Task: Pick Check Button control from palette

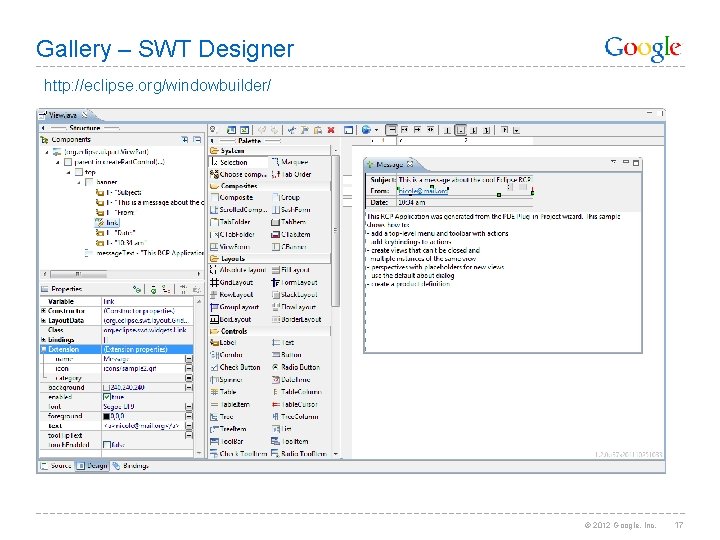Action: pyautogui.click(x=235, y=367)
